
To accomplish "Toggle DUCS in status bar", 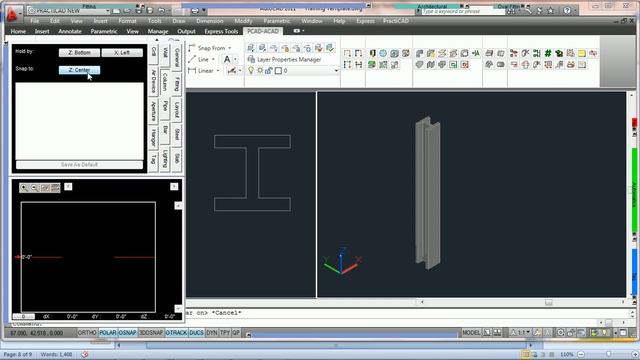I will click(196, 333).
